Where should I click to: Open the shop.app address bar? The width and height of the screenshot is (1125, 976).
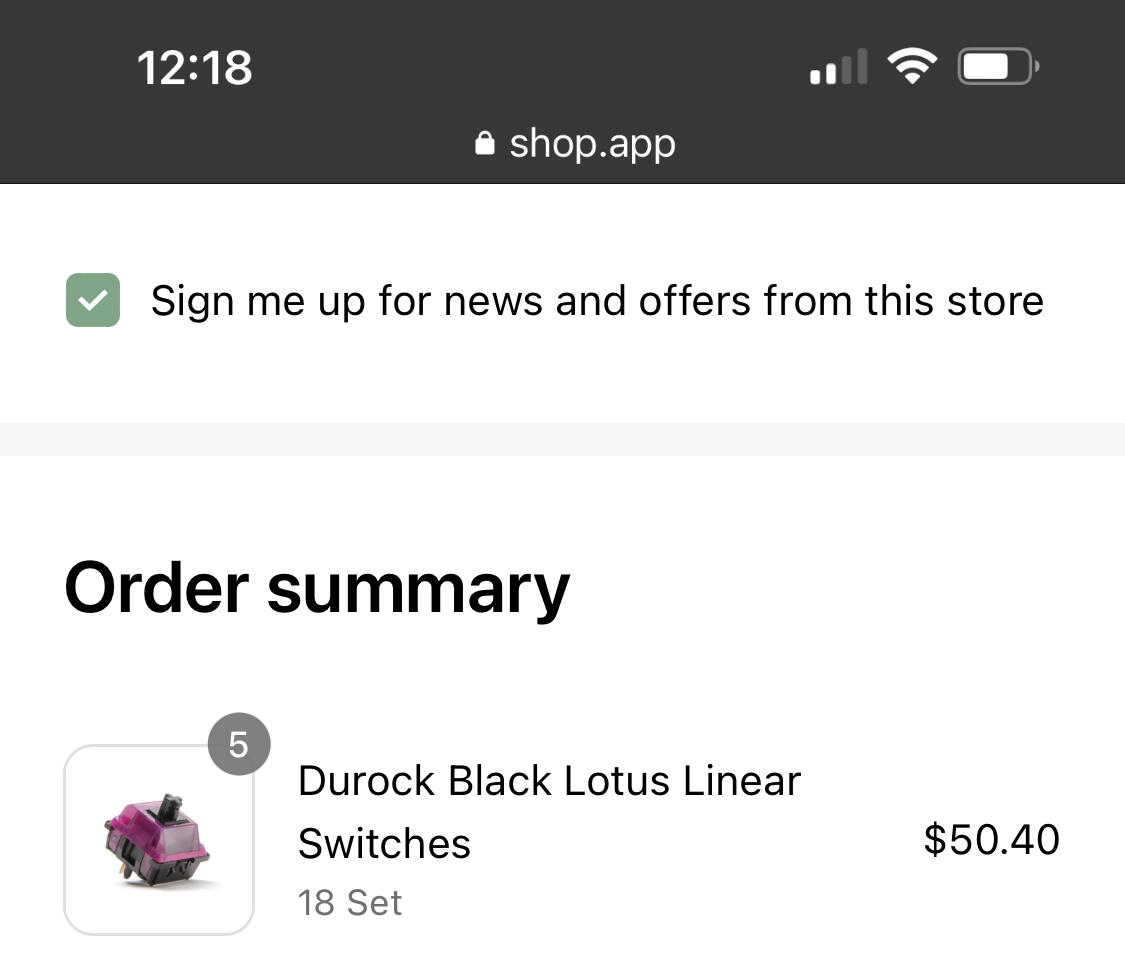pyautogui.click(x=575, y=144)
